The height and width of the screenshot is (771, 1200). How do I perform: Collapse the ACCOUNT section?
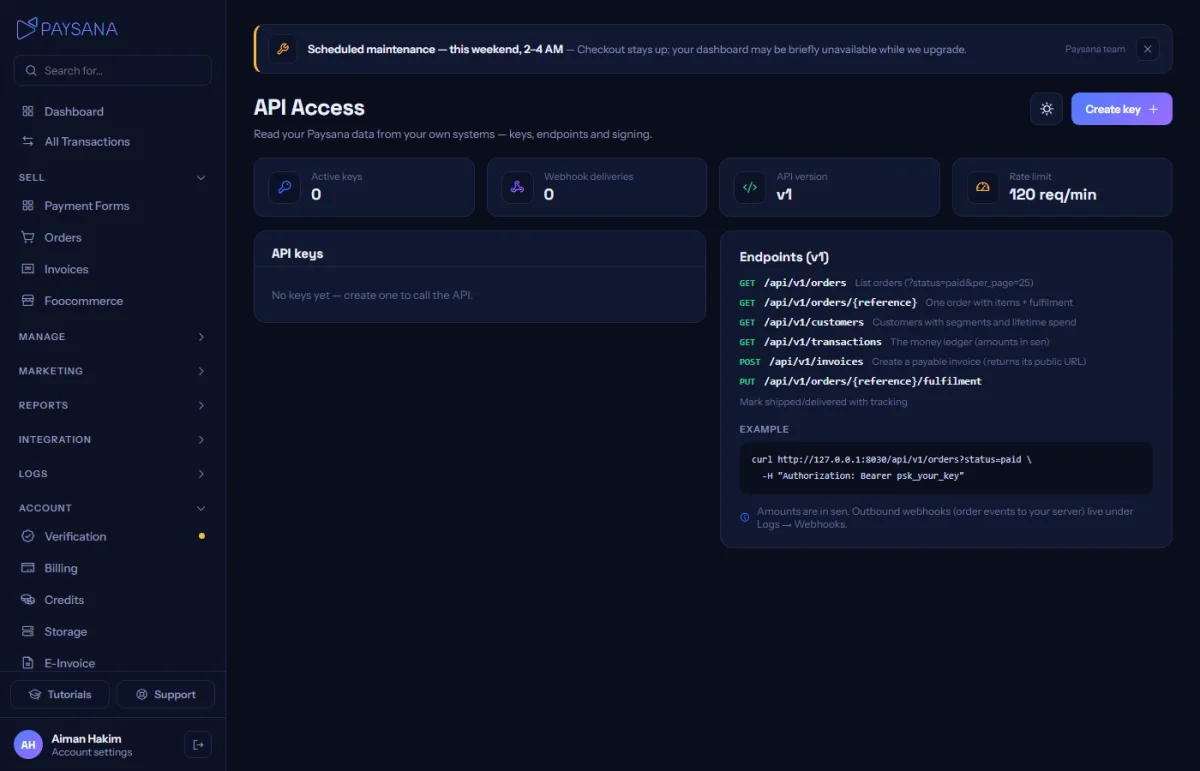(x=112, y=508)
